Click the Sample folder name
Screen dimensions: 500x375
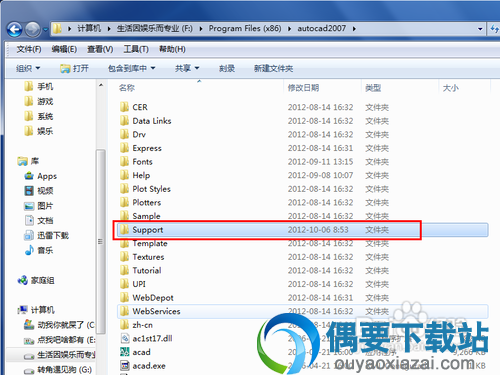(146, 216)
